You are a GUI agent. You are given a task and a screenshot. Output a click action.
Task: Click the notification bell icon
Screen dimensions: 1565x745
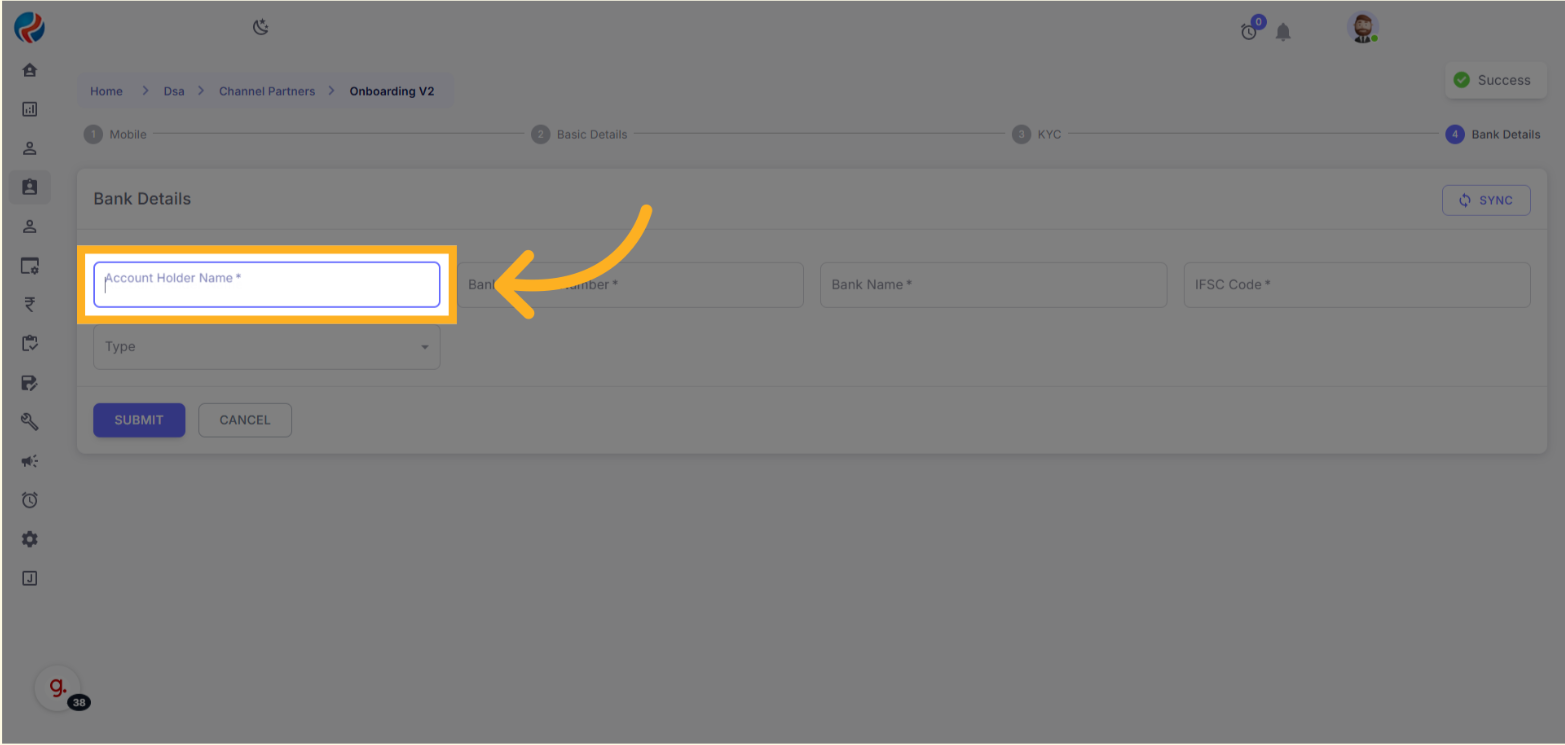click(1283, 32)
